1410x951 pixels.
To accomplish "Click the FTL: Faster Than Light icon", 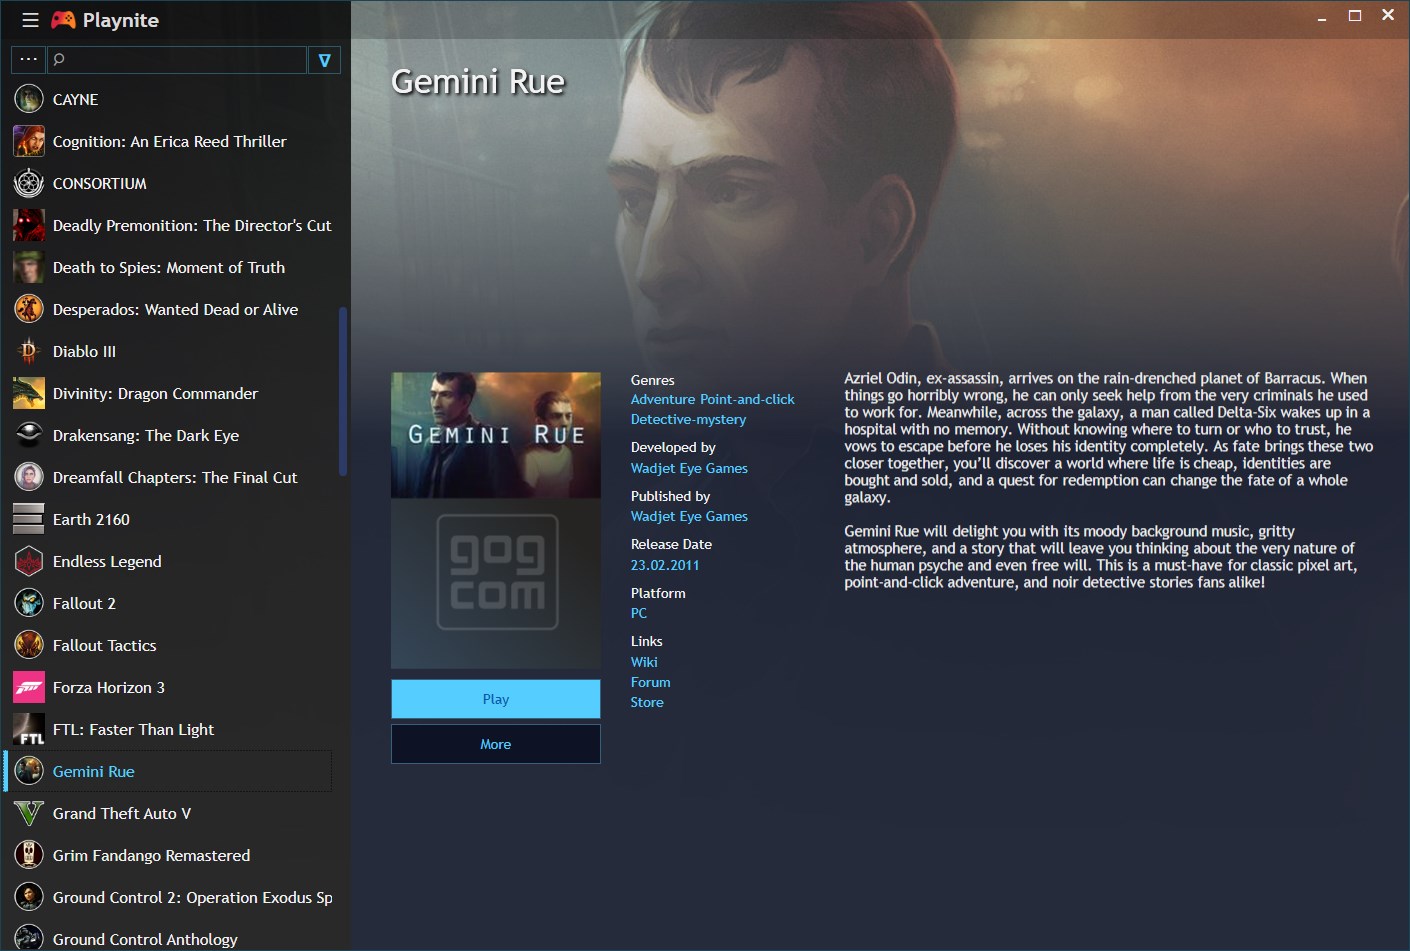I will tap(28, 729).
